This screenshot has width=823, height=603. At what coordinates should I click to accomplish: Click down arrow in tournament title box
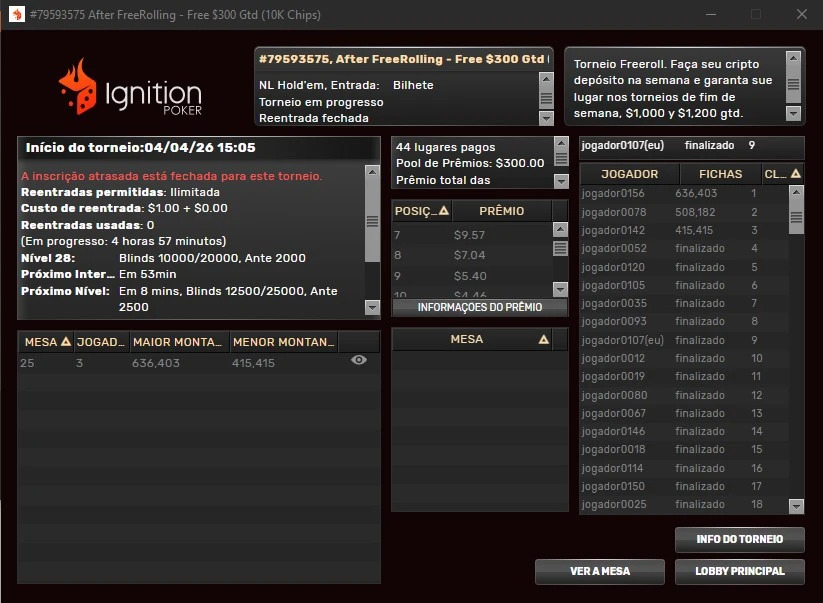click(x=546, y=118)
